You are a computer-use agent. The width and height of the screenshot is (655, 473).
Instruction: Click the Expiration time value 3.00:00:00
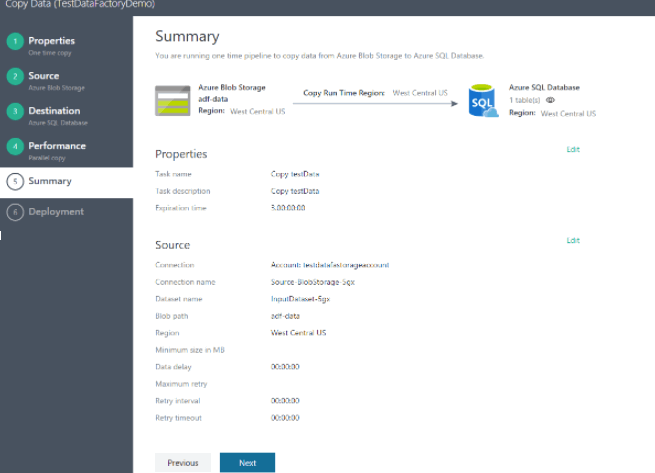288,208
